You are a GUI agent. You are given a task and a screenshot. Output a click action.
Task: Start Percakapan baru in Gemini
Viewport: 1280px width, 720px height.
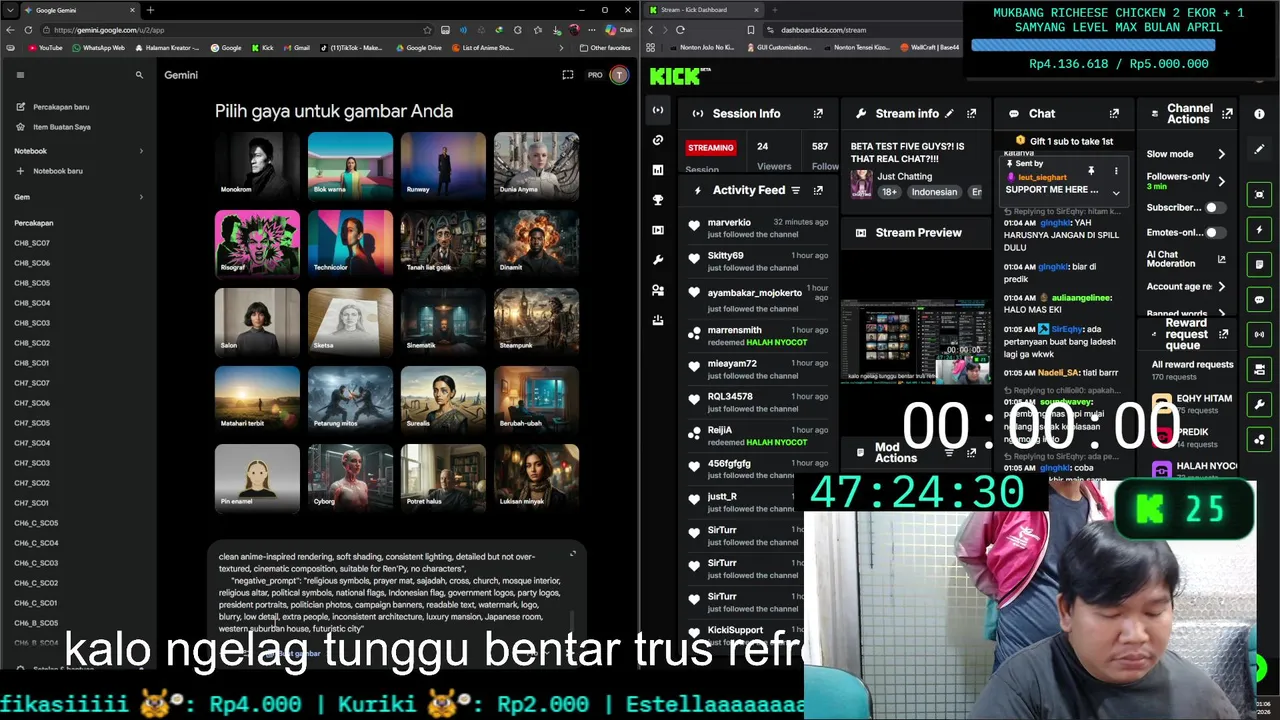click(x=61, y=107)
